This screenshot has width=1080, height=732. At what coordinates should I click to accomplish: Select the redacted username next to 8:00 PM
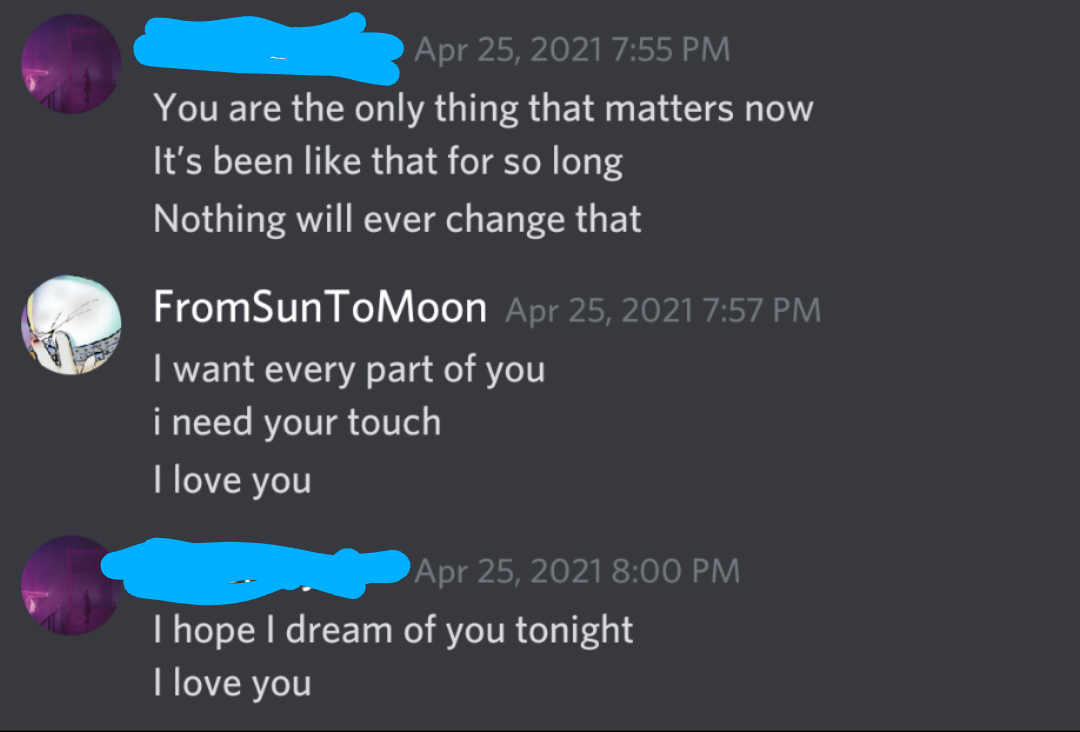click(256, 570)
